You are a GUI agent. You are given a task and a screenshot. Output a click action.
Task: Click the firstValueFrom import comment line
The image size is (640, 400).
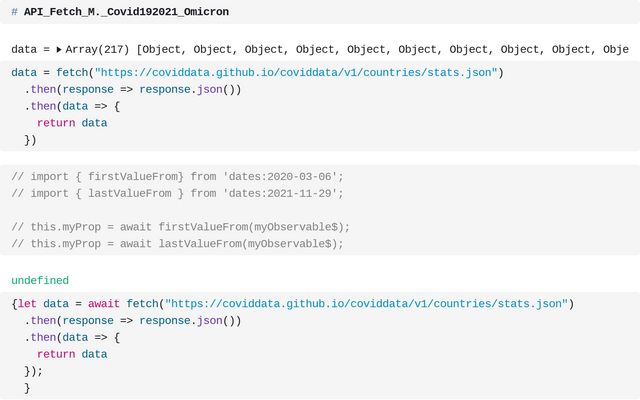tap(178, 176)
